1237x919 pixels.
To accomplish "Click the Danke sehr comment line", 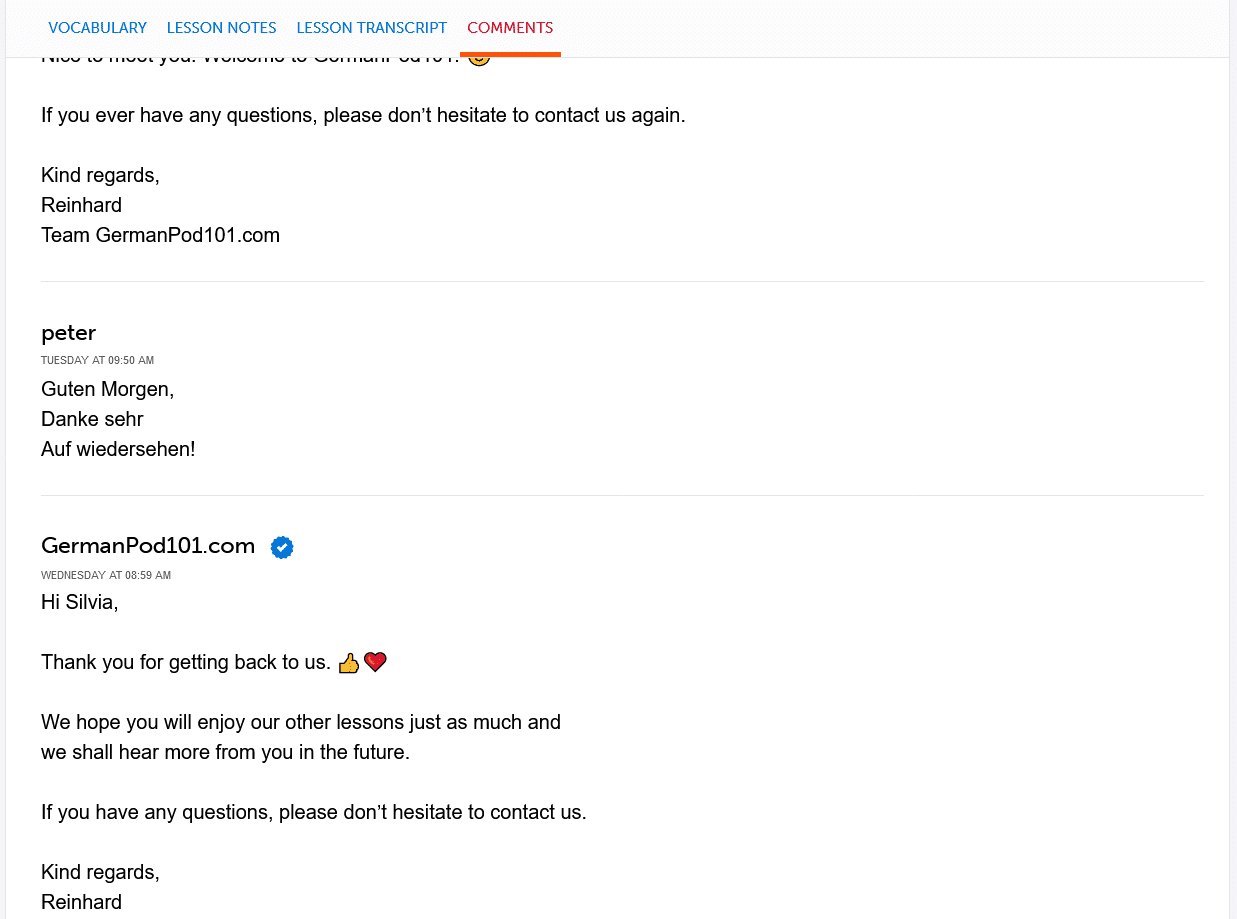I will (92, 419).
